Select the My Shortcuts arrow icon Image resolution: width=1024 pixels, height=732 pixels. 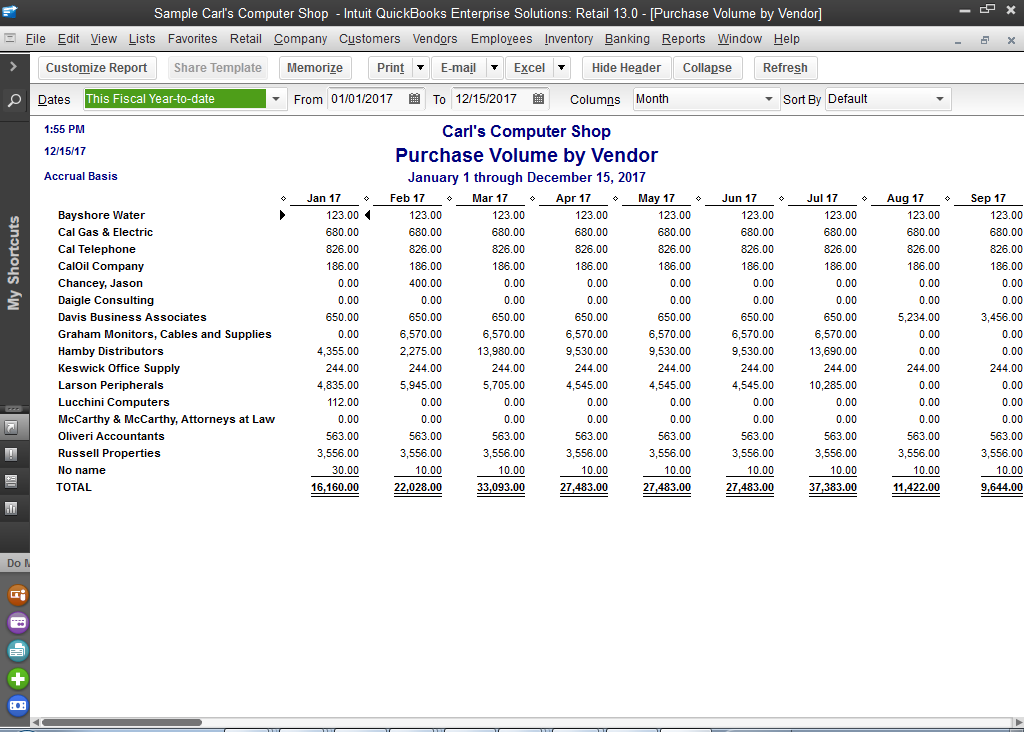pos(11,428)
